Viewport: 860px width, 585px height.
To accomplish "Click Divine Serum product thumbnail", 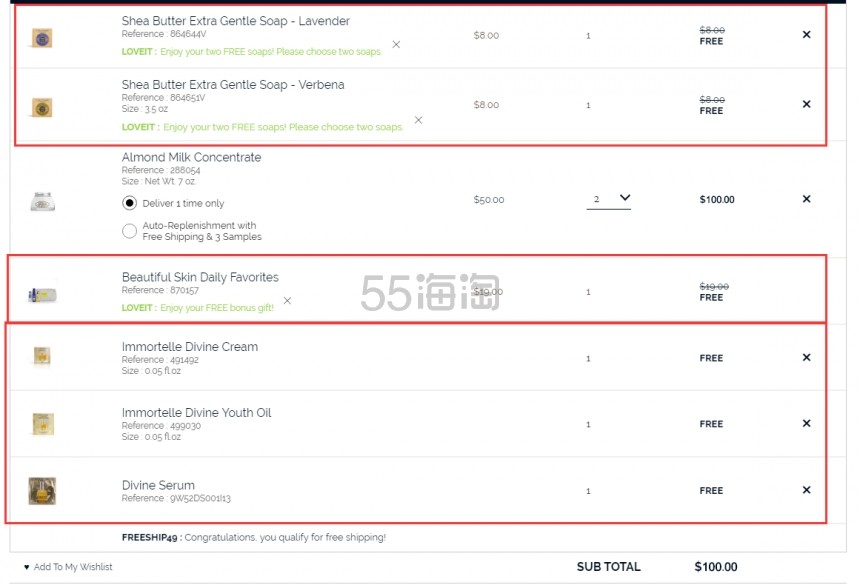I will coord(42,490).
